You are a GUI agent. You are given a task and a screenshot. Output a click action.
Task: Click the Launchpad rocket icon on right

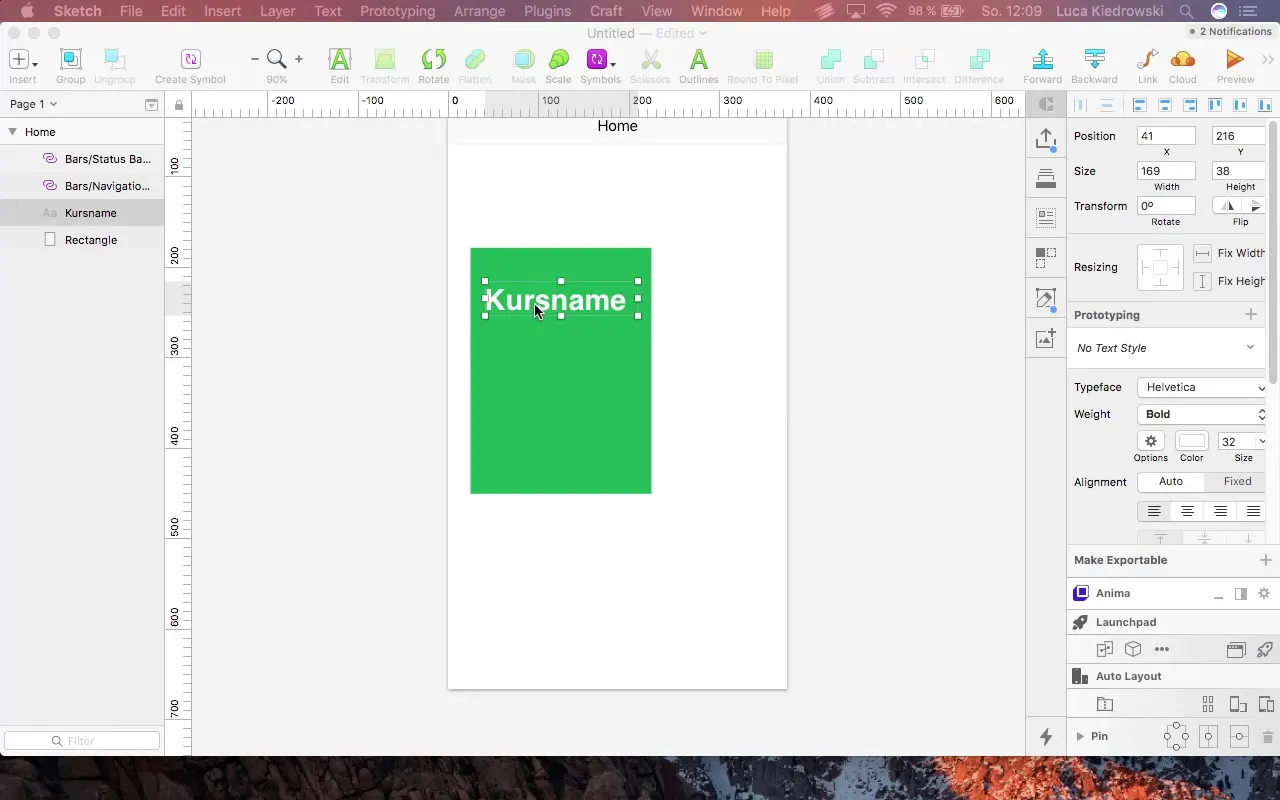point(1264,650)
